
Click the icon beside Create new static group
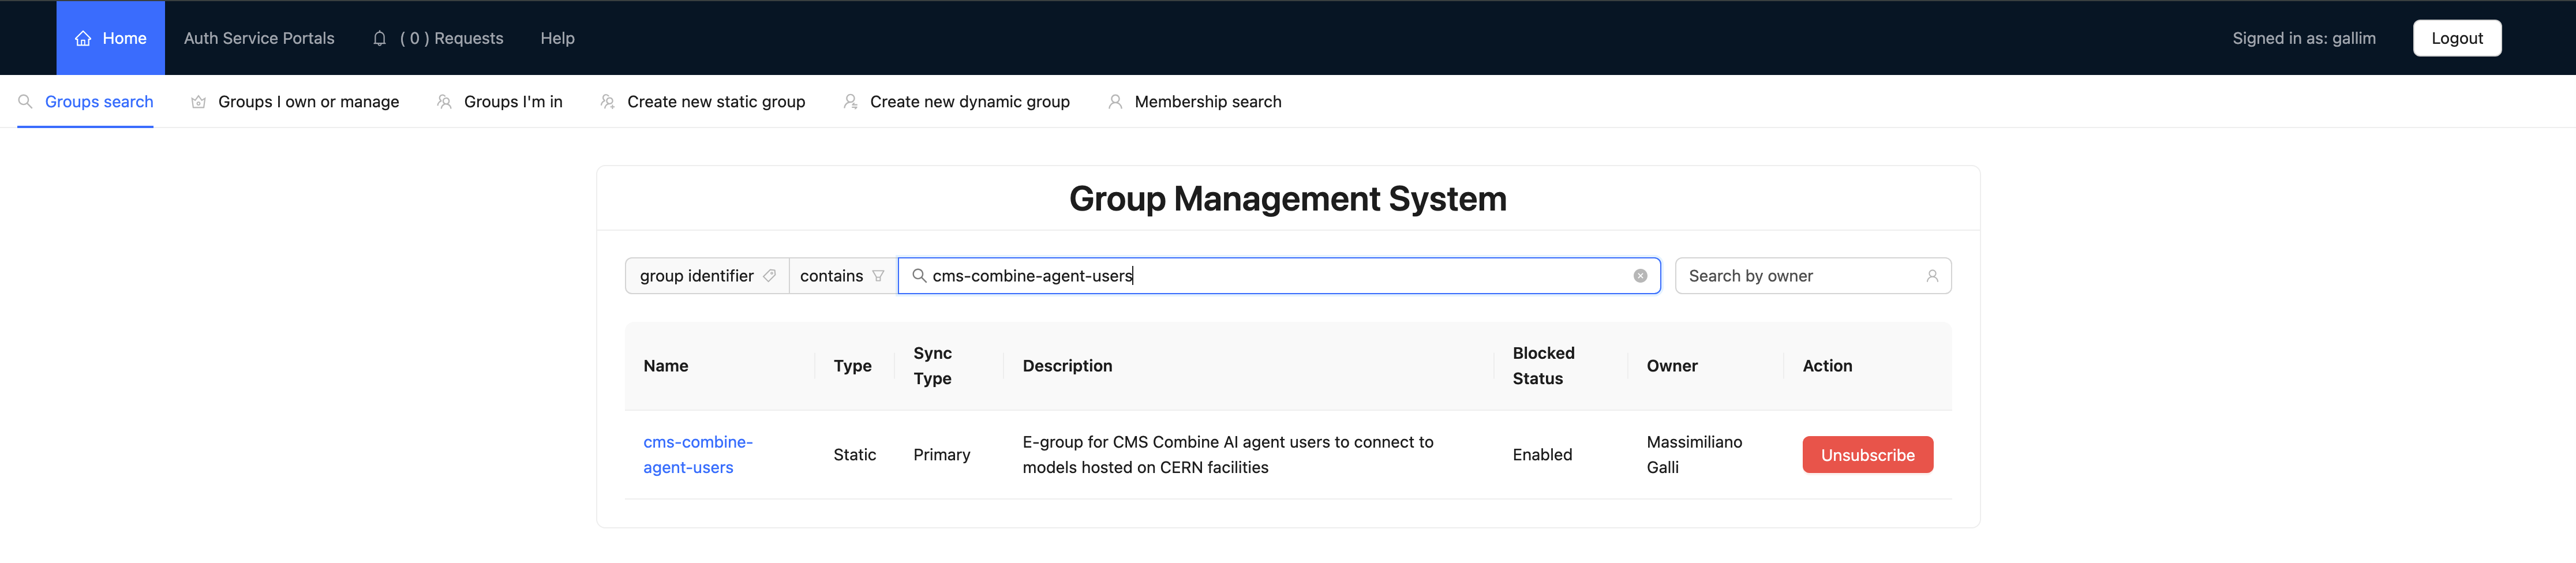[607, 101]
